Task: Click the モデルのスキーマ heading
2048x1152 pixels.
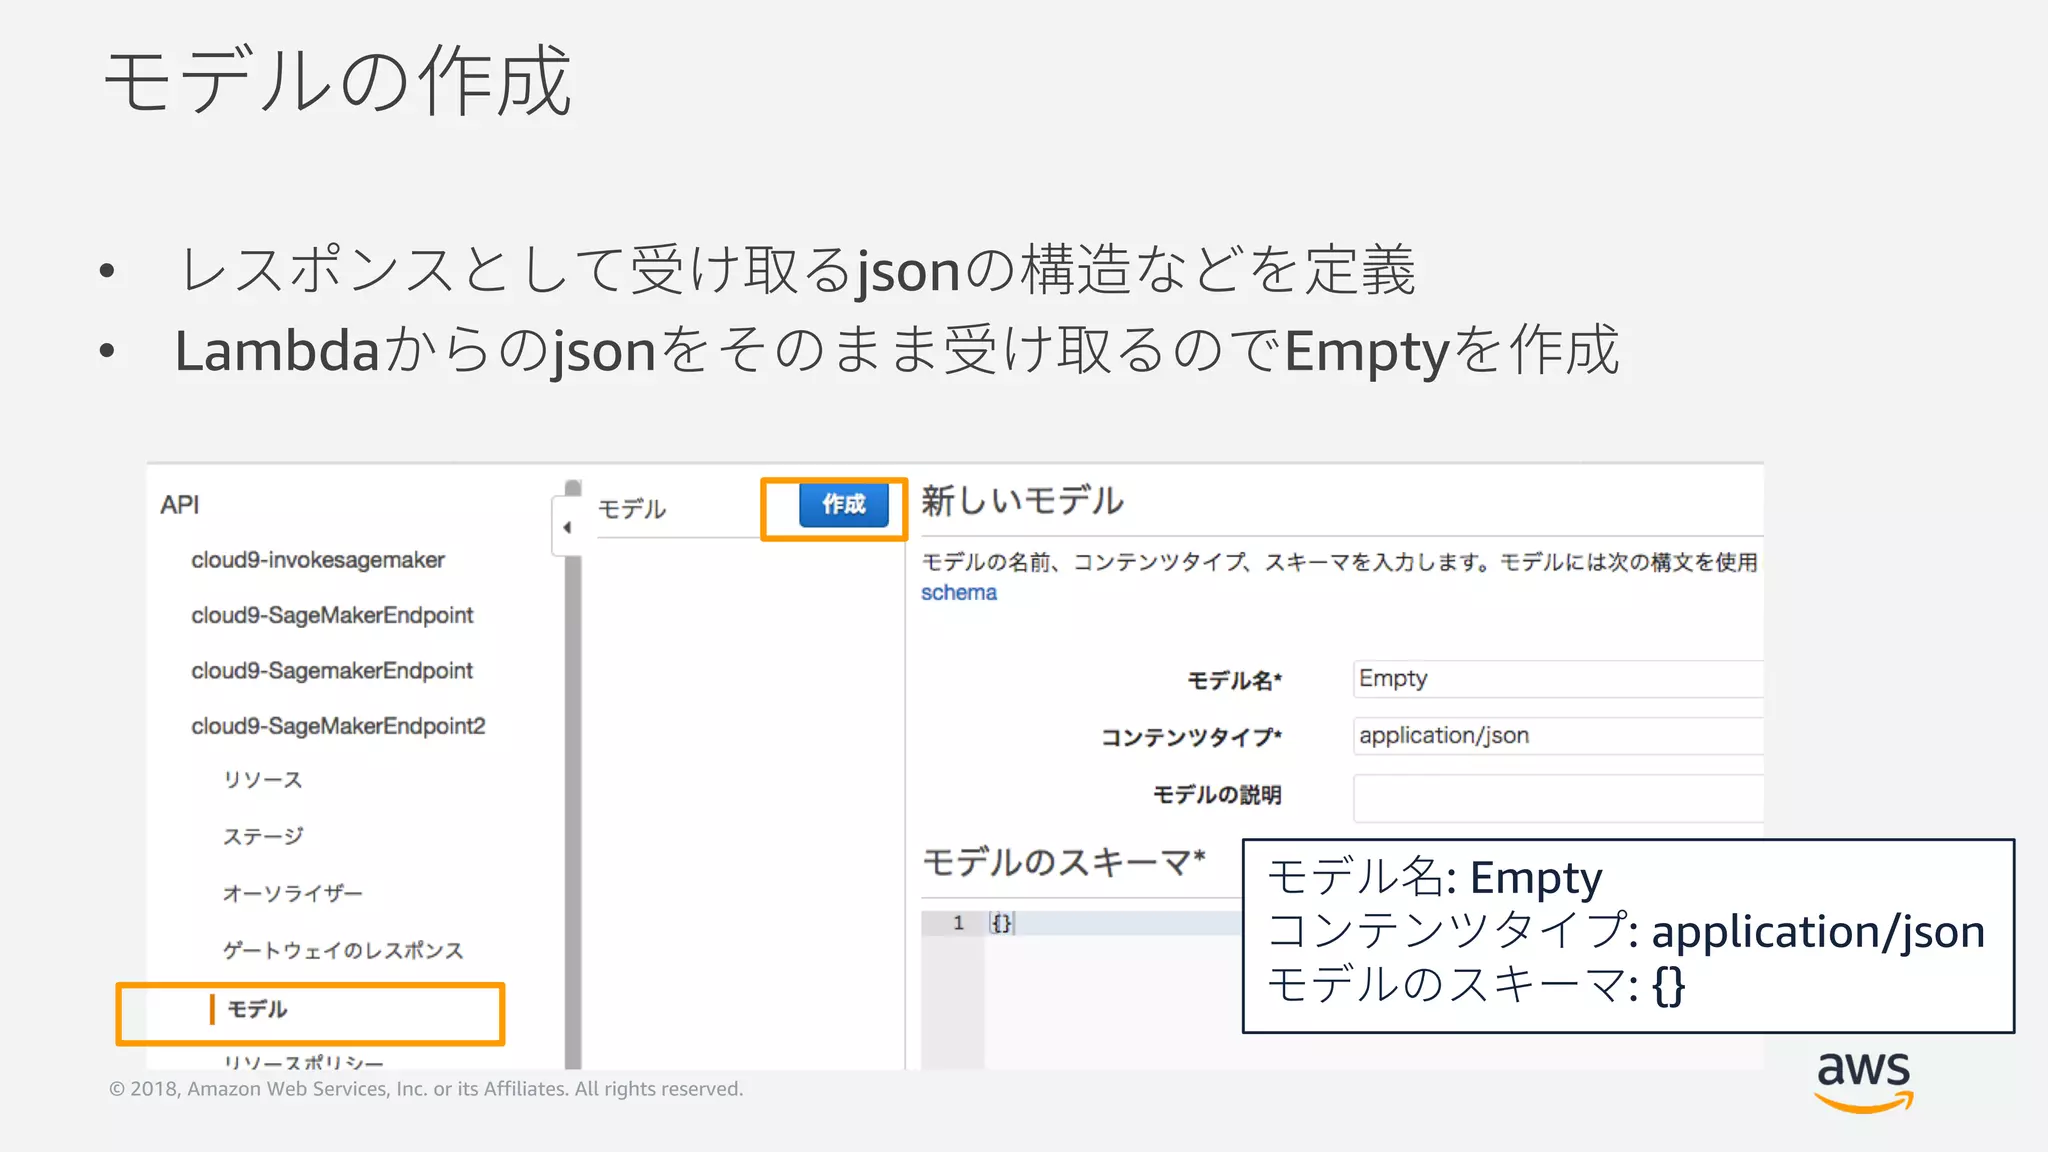Action: coord(1064,862)
